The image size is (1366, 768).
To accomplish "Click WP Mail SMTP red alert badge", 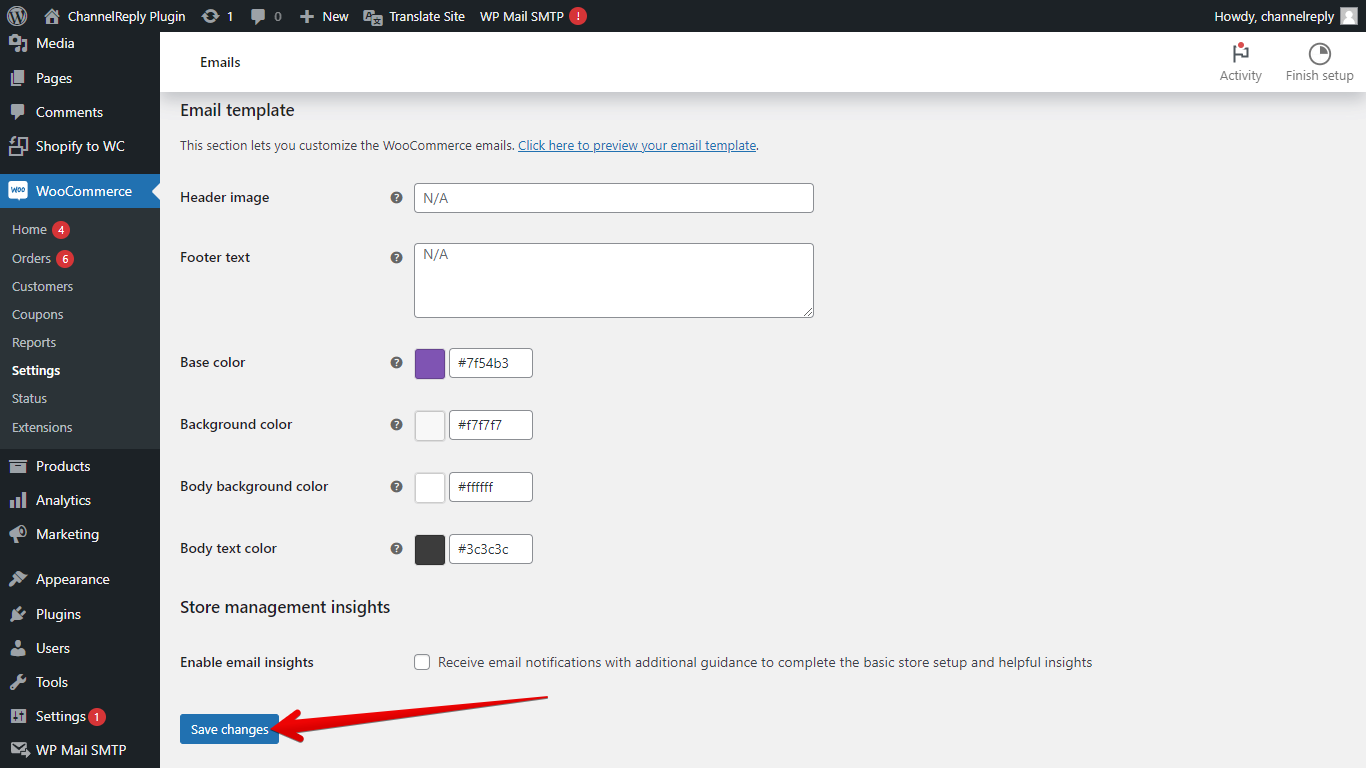I will coord(578,16).
